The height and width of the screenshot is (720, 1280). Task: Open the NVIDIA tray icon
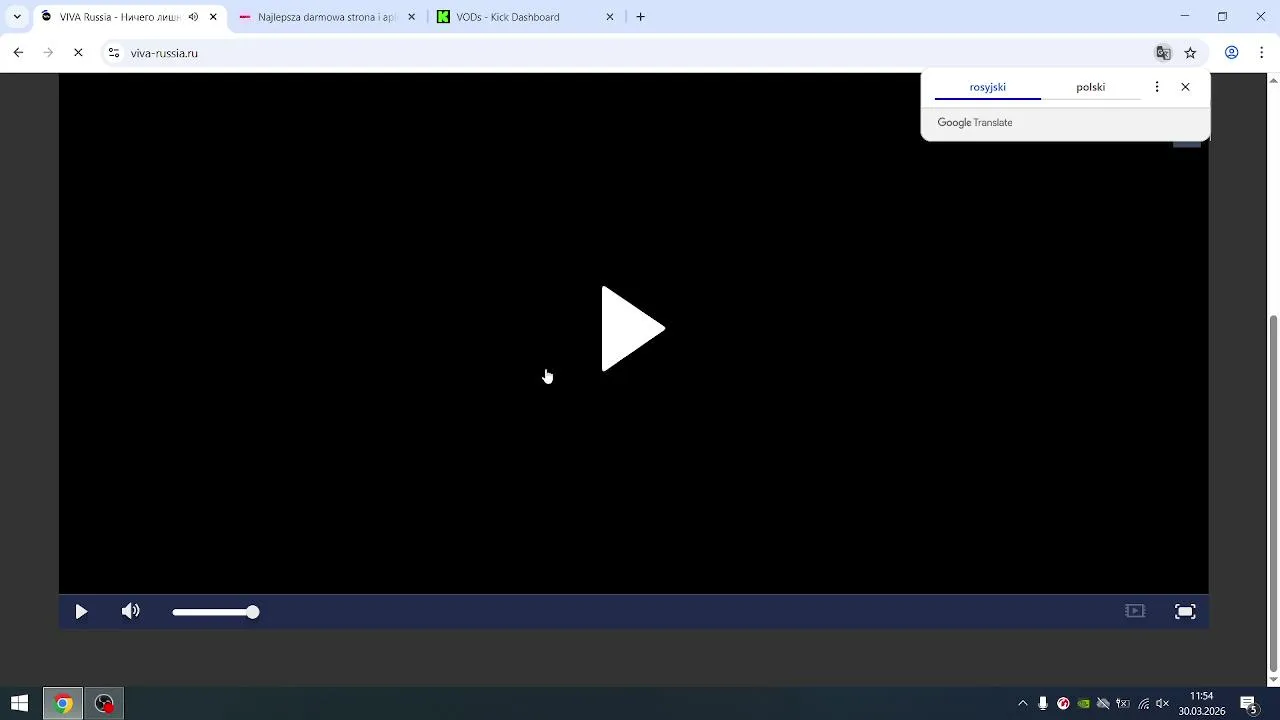point(1083,704)
